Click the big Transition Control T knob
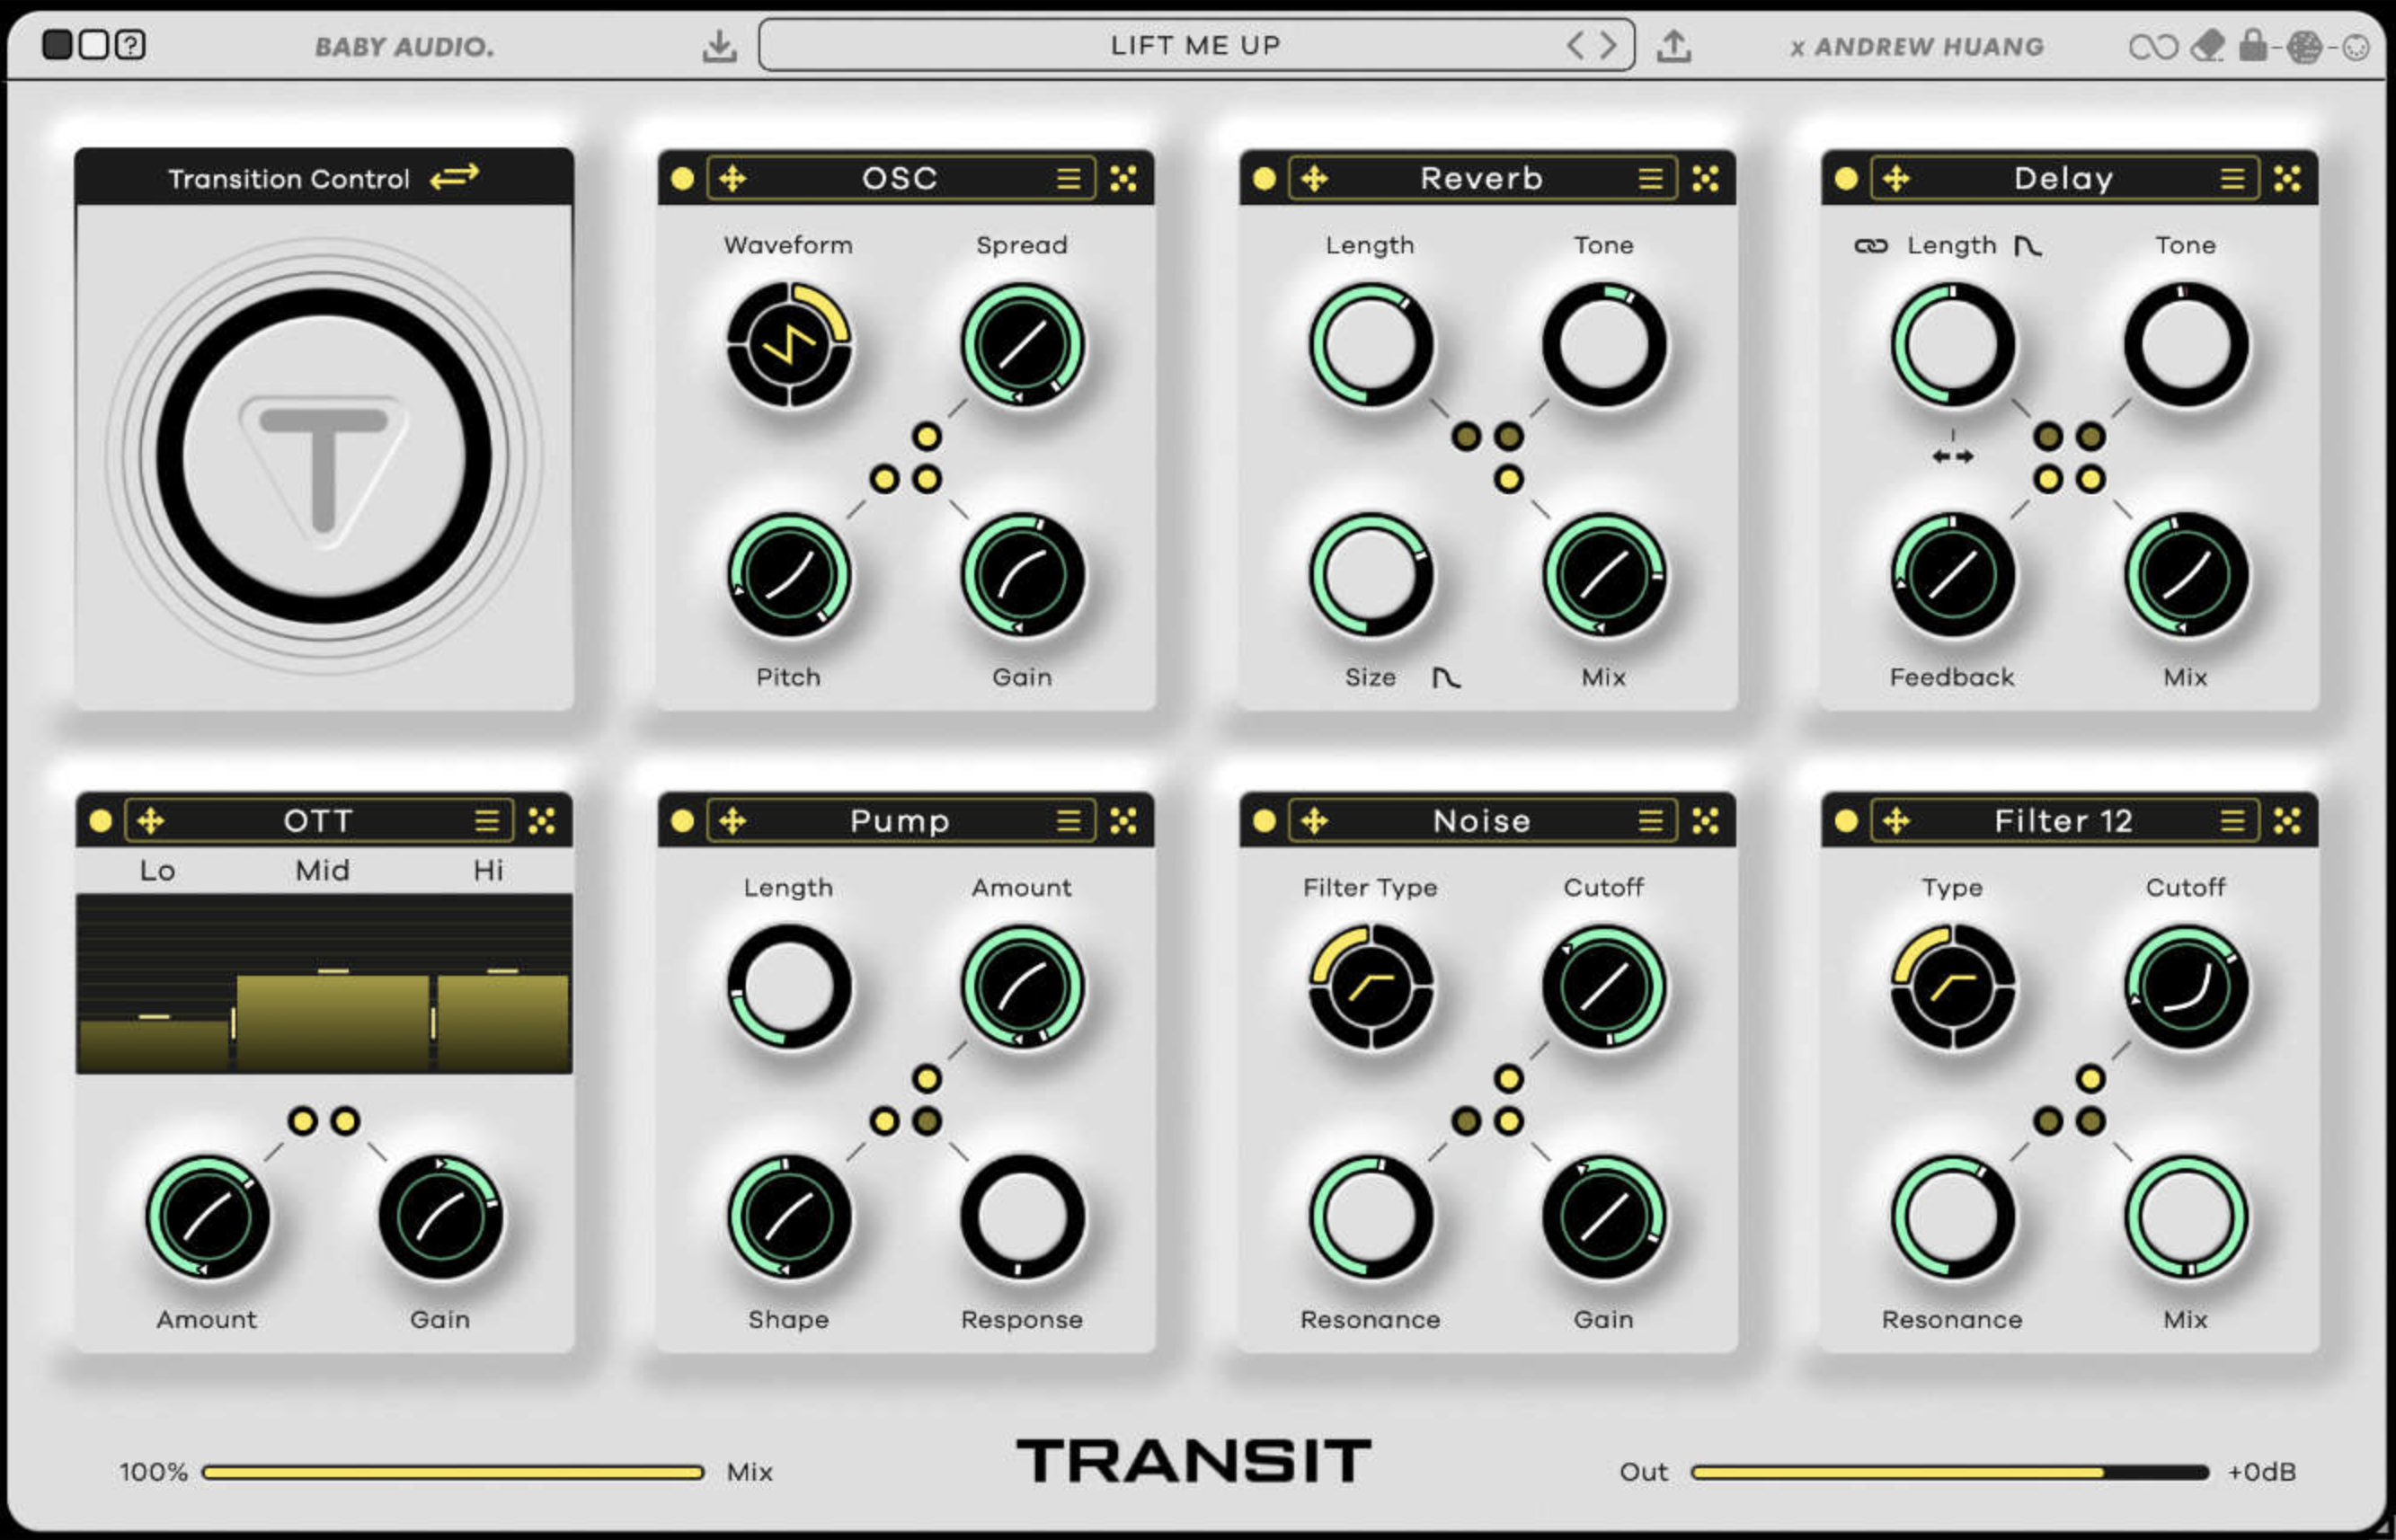The height and width of the screenshot is (1540, 2396). pos(323,456)
